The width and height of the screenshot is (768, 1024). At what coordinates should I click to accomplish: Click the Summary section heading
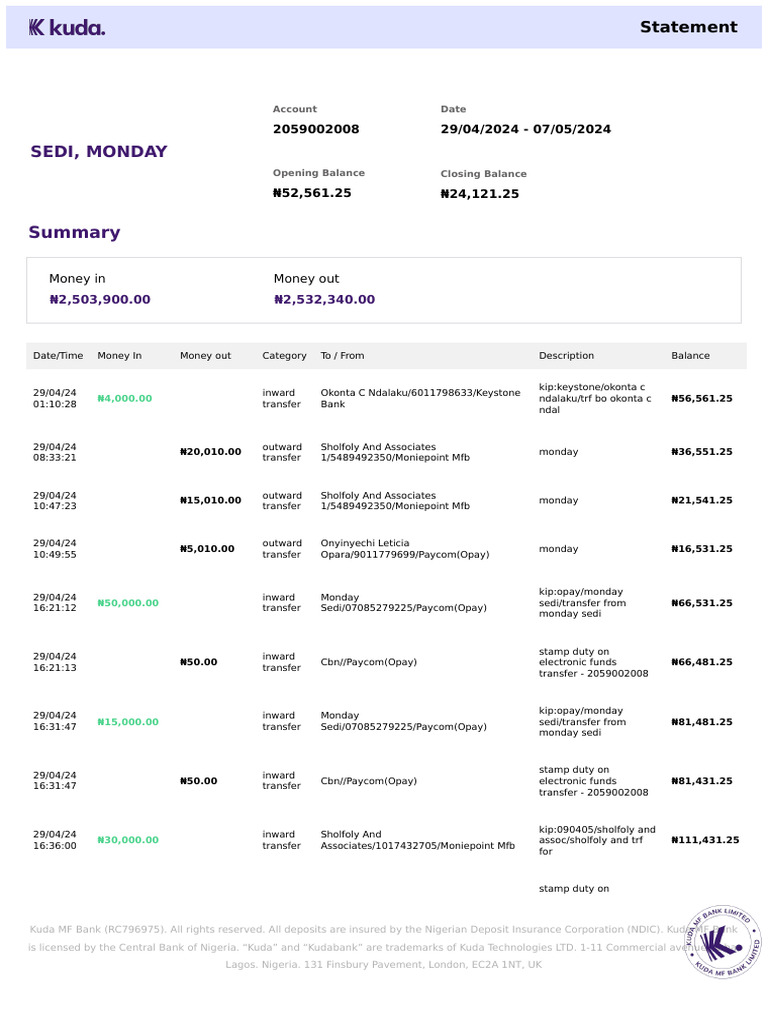click(74, 233)
